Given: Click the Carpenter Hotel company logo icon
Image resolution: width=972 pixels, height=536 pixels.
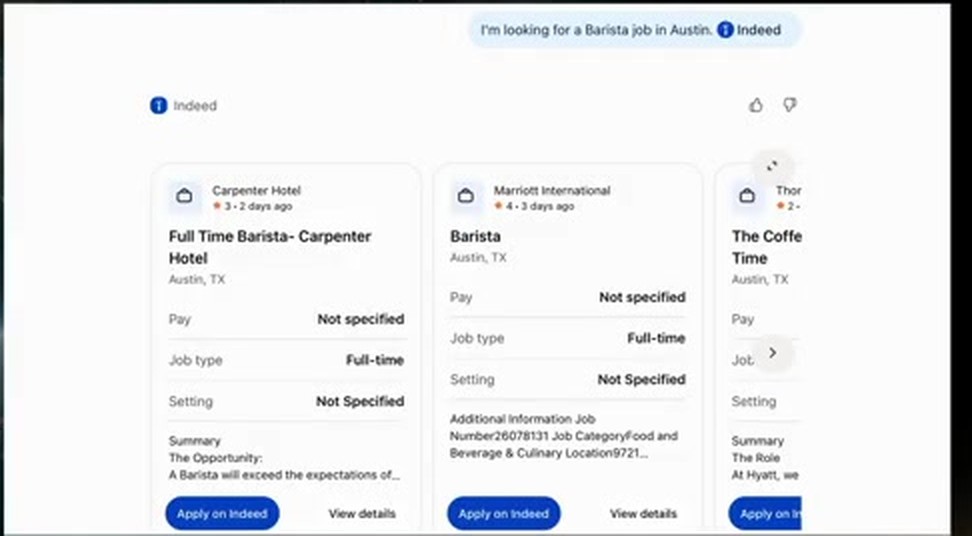Looking at the screenshot, I should click(184, 196).
